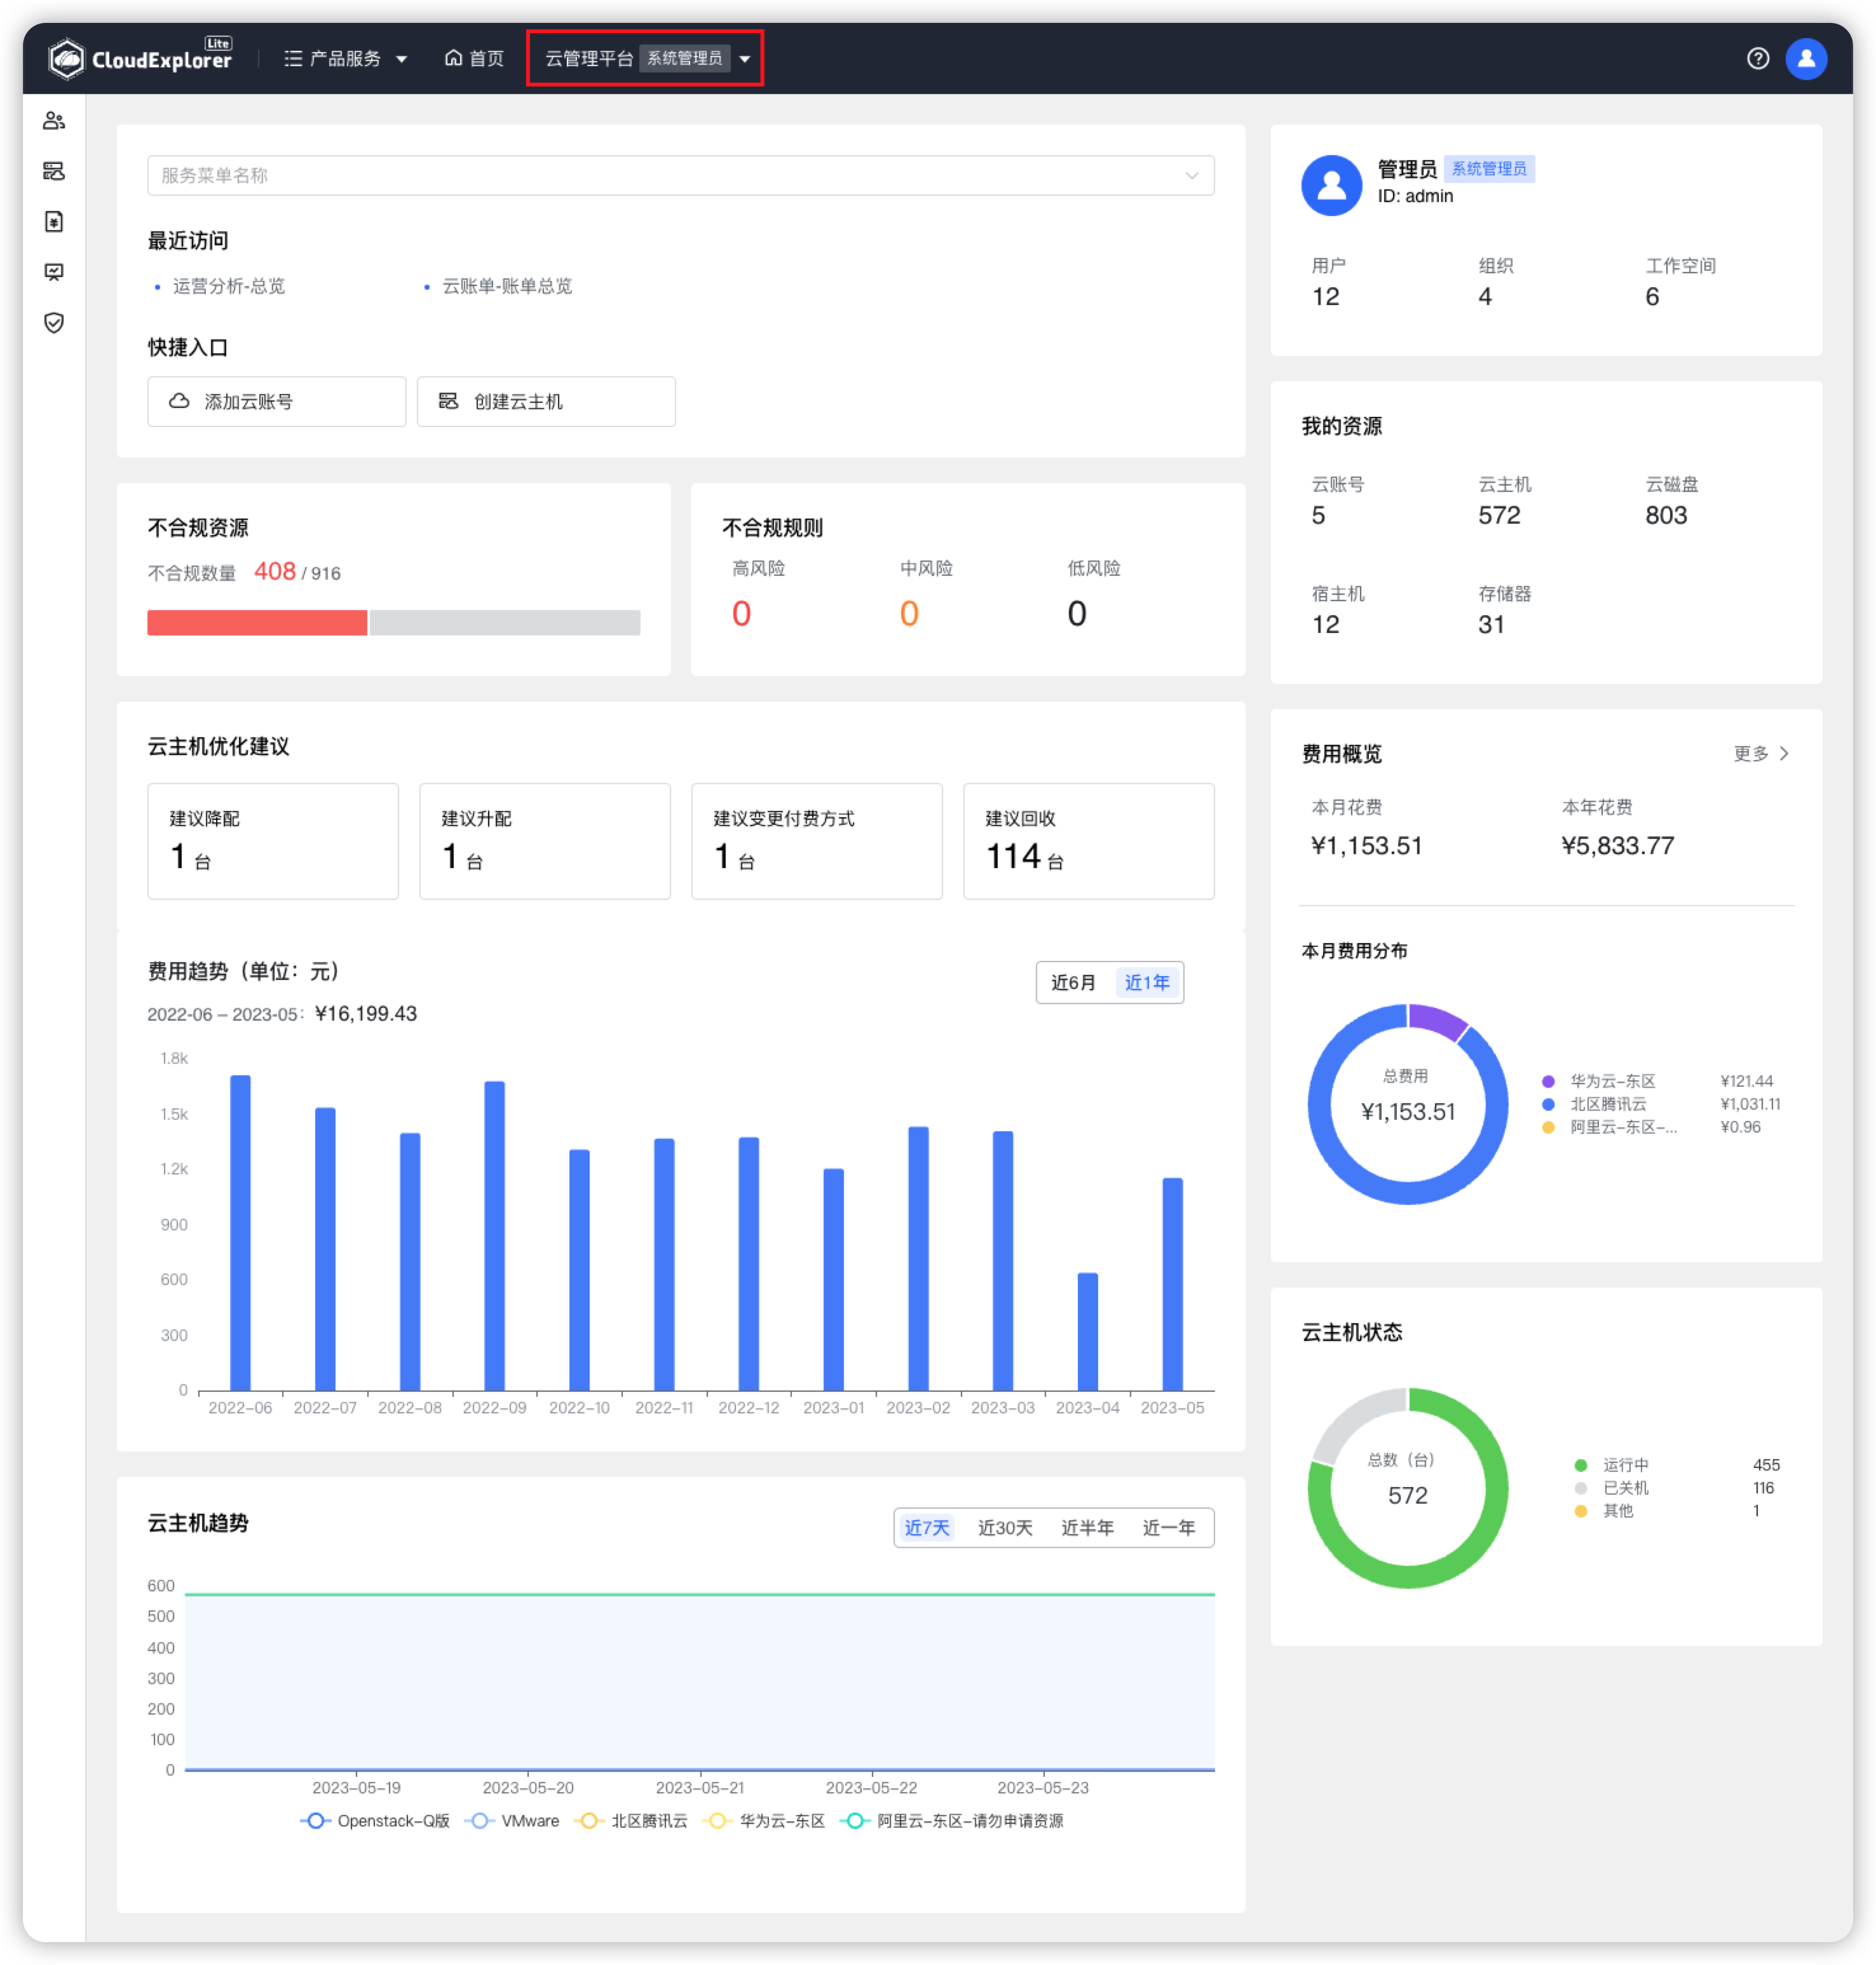
Task: Open the help question mark icon
Action: pos(1757,58)
